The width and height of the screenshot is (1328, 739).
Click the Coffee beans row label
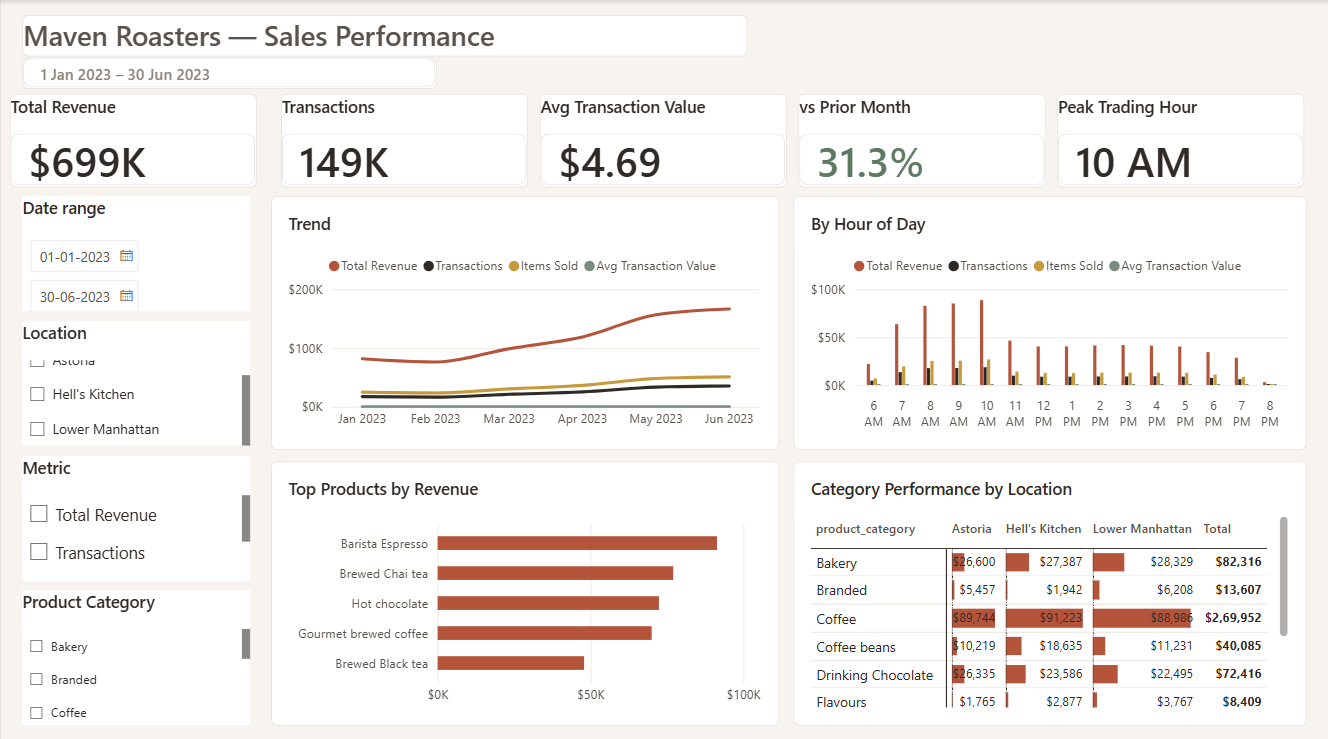coord(856,647)
